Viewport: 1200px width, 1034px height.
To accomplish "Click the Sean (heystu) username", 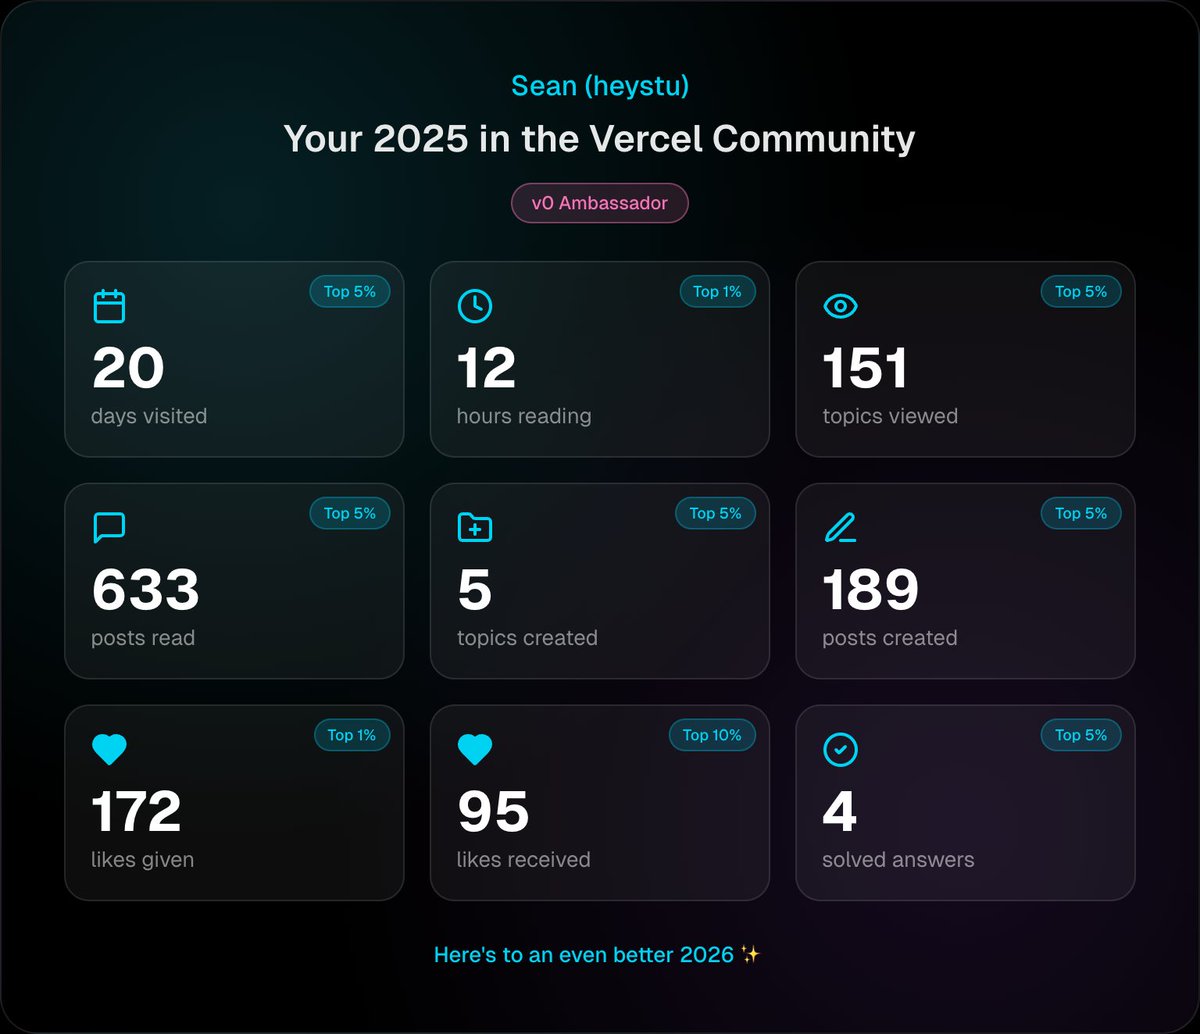I will point(600,86).
